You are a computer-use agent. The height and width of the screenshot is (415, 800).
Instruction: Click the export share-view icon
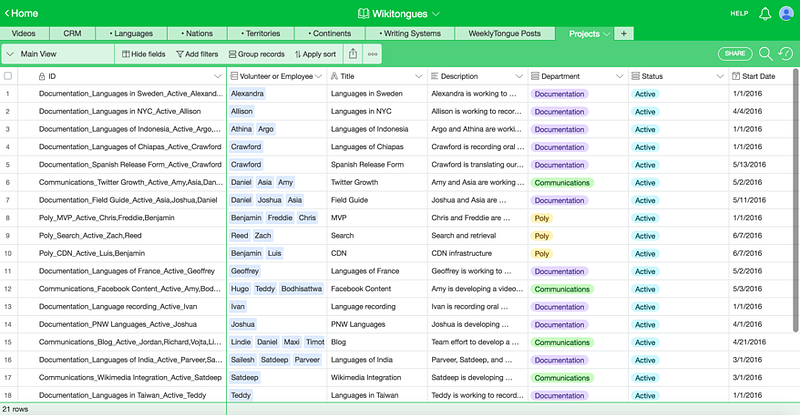pos(353,54)
